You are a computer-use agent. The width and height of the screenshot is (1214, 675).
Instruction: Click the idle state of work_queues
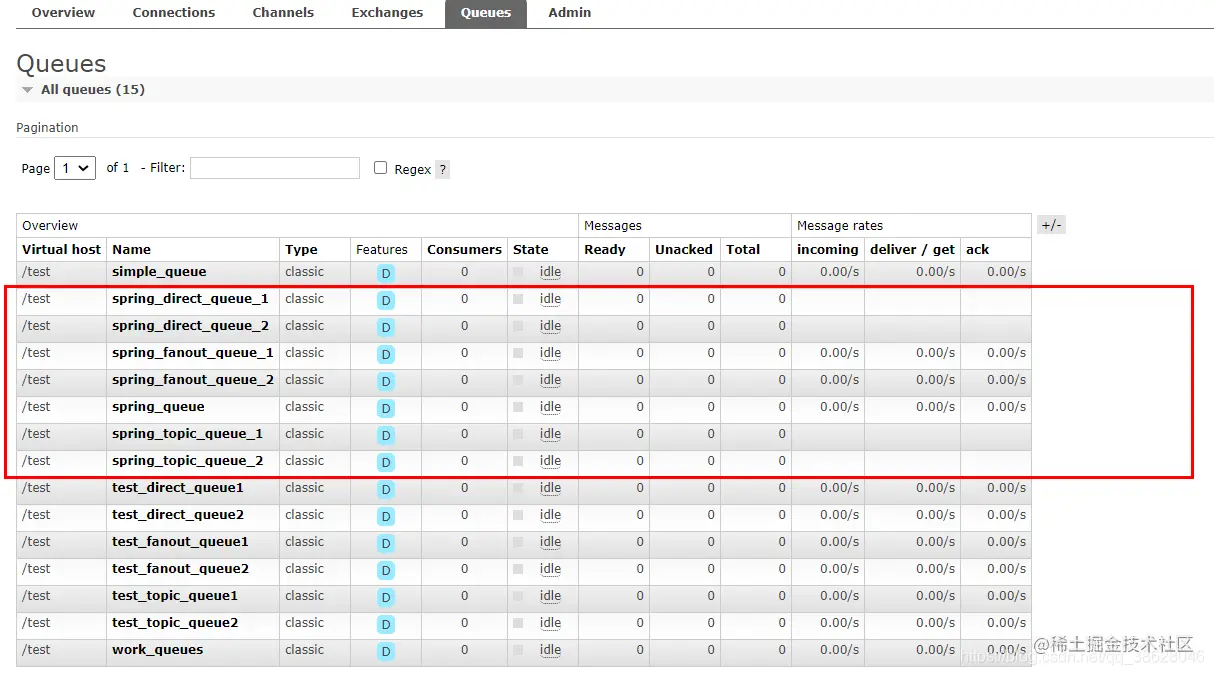(x=550, y=650)
